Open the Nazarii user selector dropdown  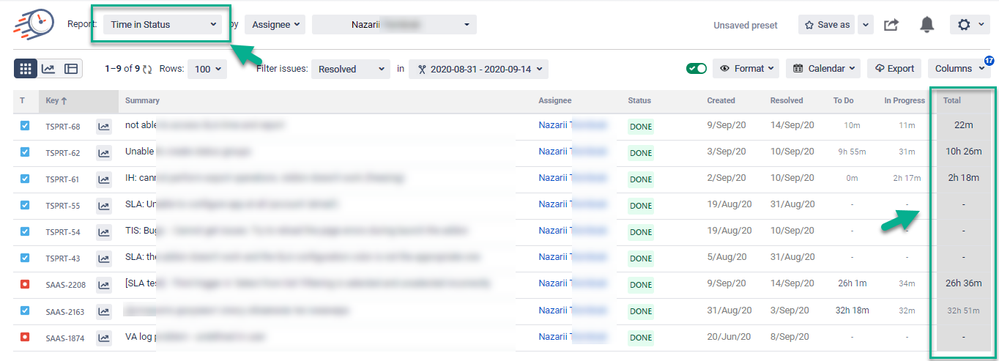point(394,25)
